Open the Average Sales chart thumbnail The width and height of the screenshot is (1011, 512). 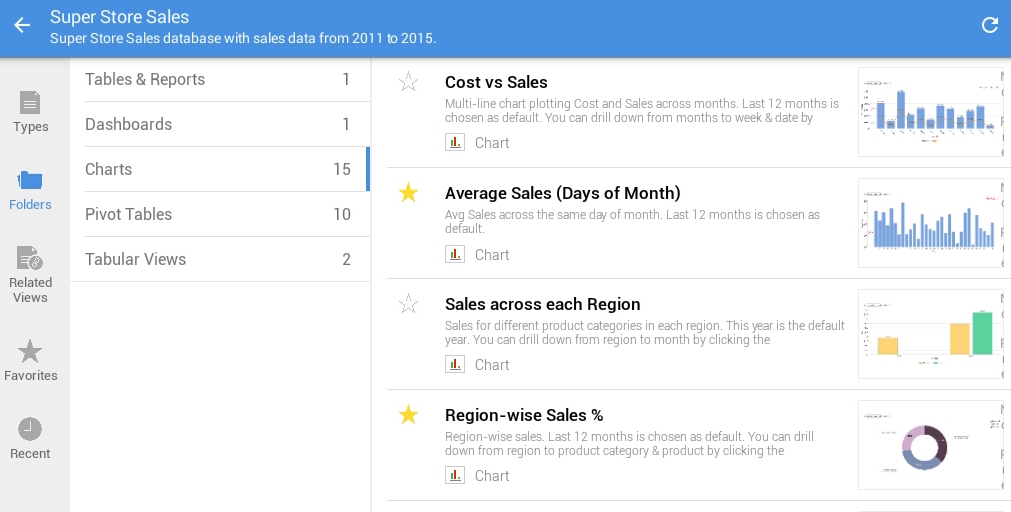click(x=930, y=223)
